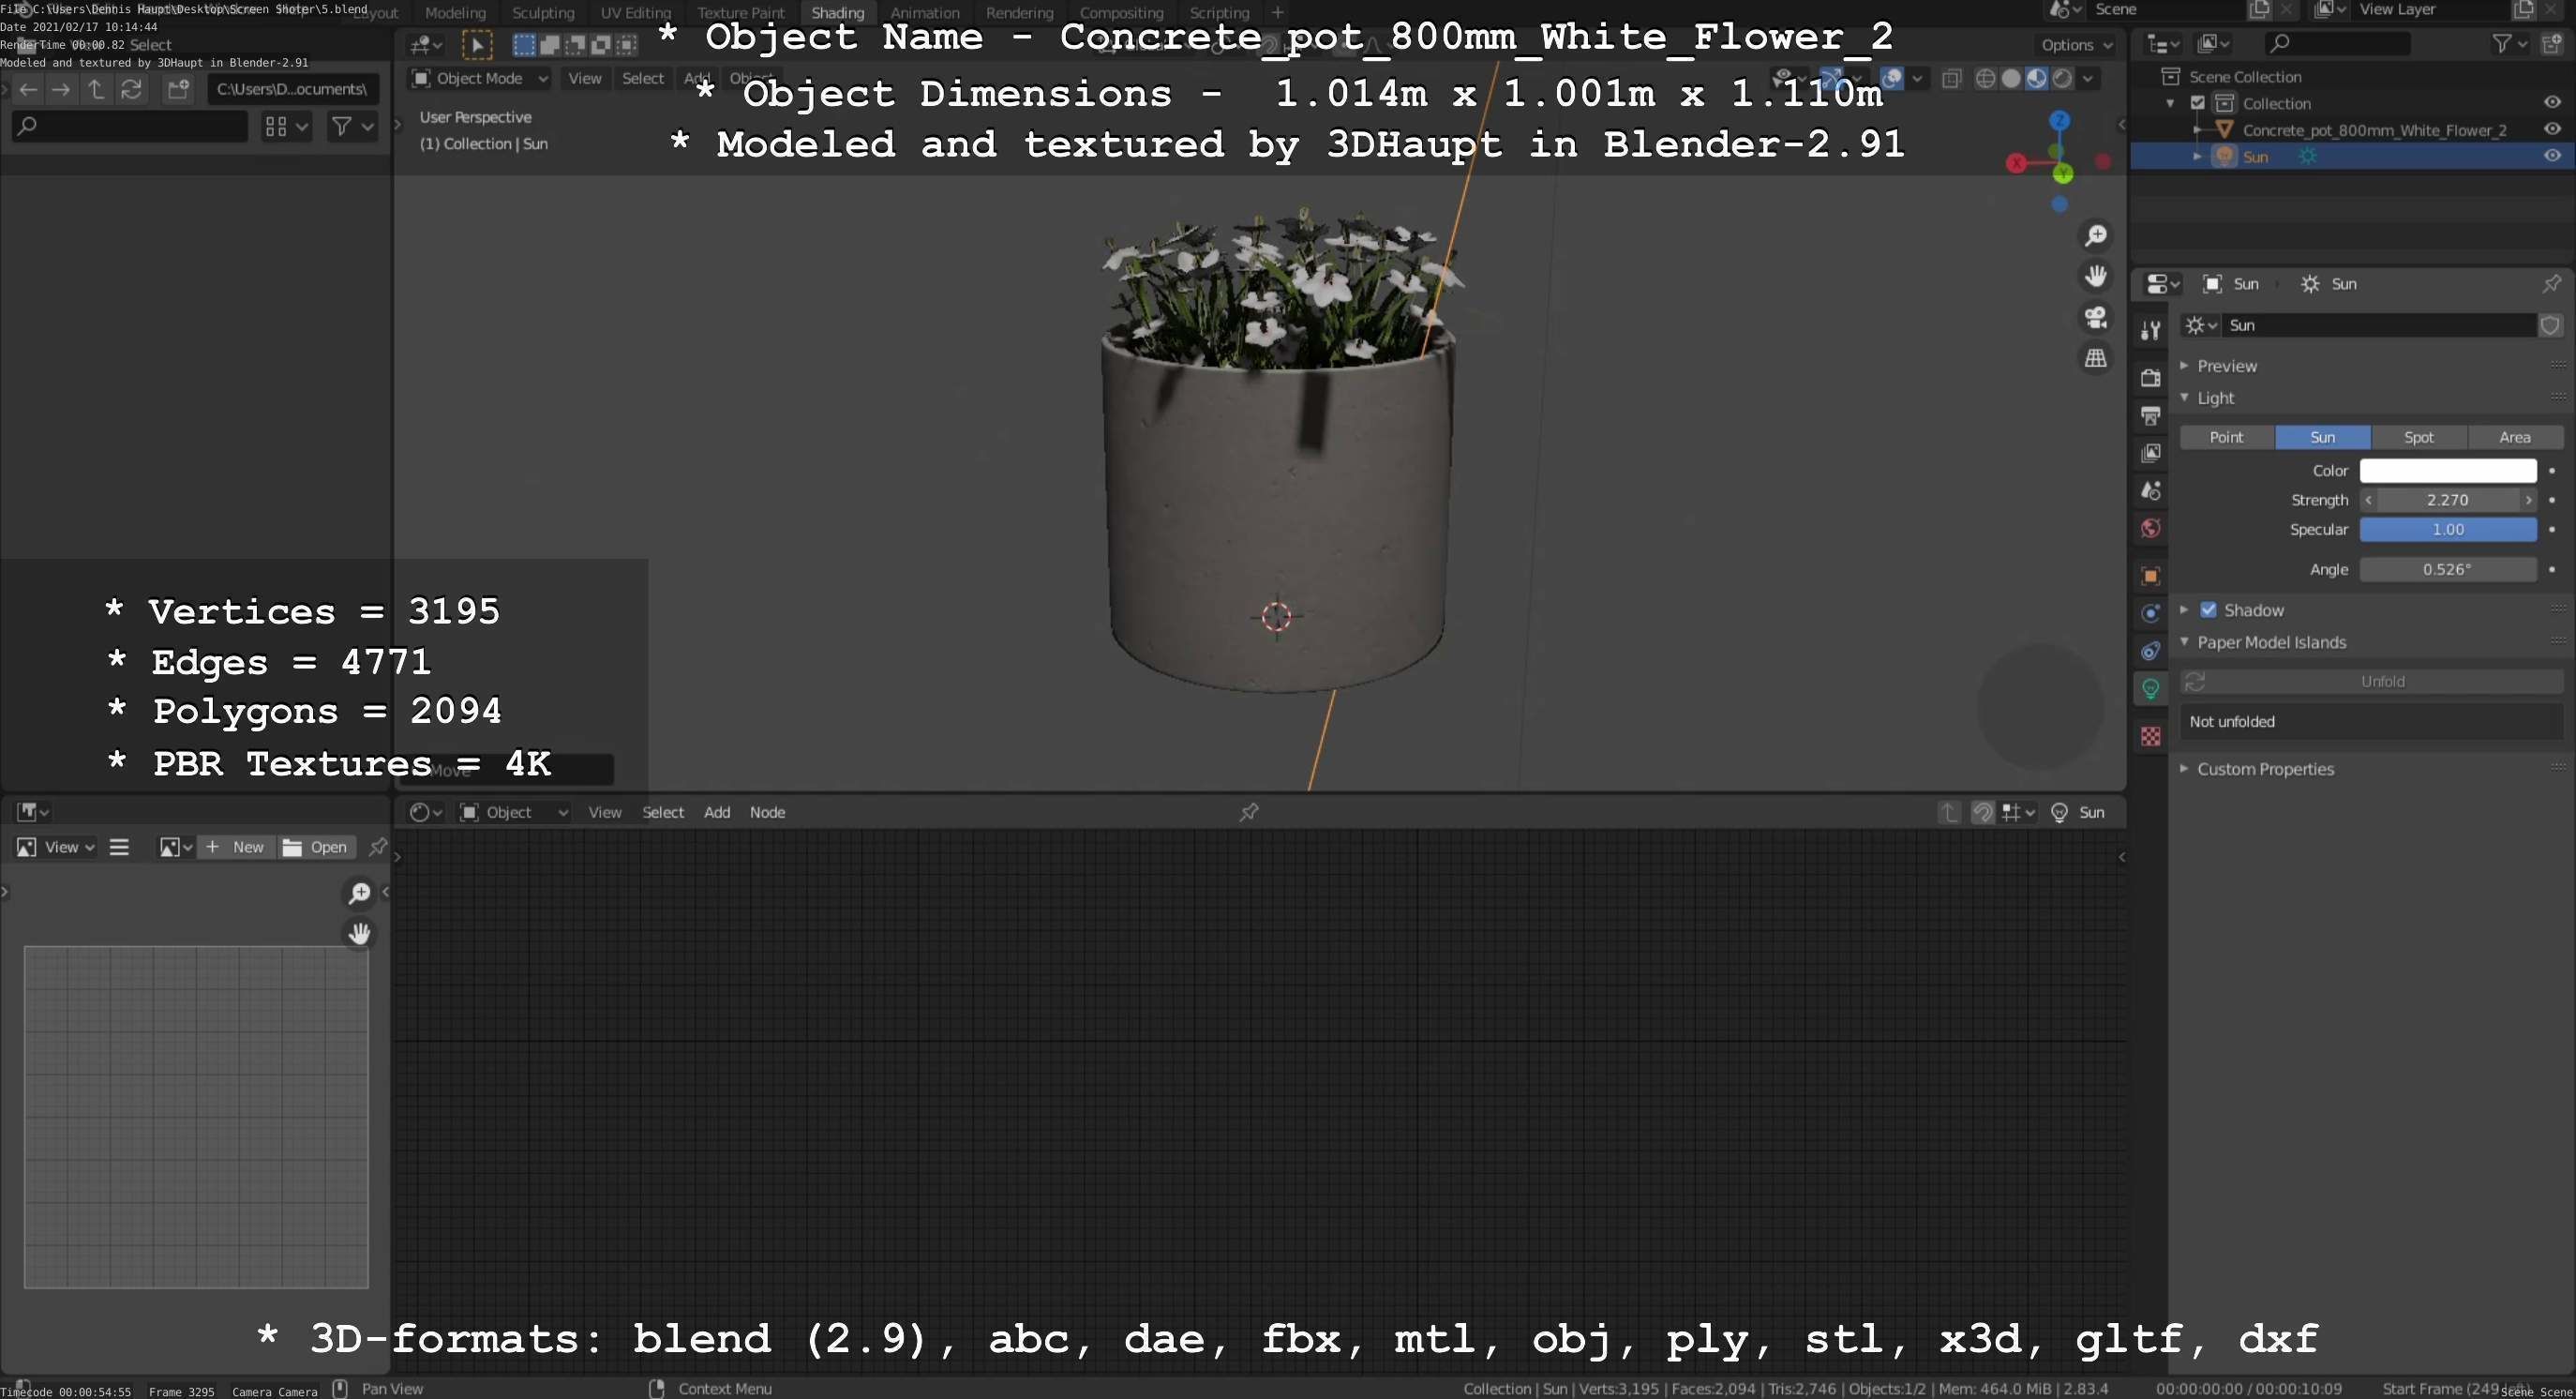Click the Strength value field
Viewport: 2576px width, 1399px height.
2447,500
